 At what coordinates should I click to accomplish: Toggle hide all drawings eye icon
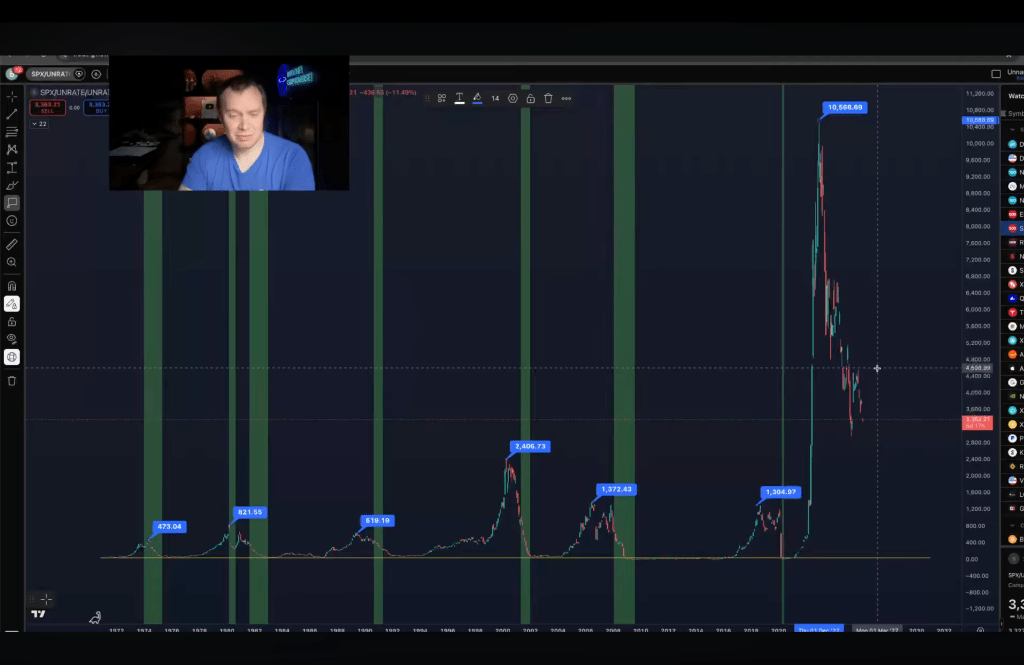click(12, 339)
